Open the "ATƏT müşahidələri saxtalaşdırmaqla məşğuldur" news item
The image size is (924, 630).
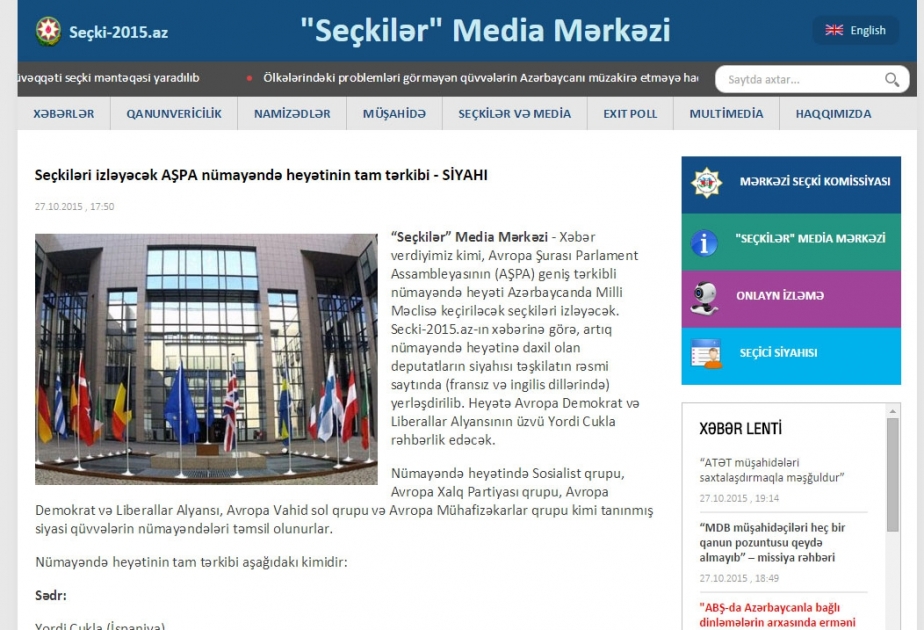(771, 470)
